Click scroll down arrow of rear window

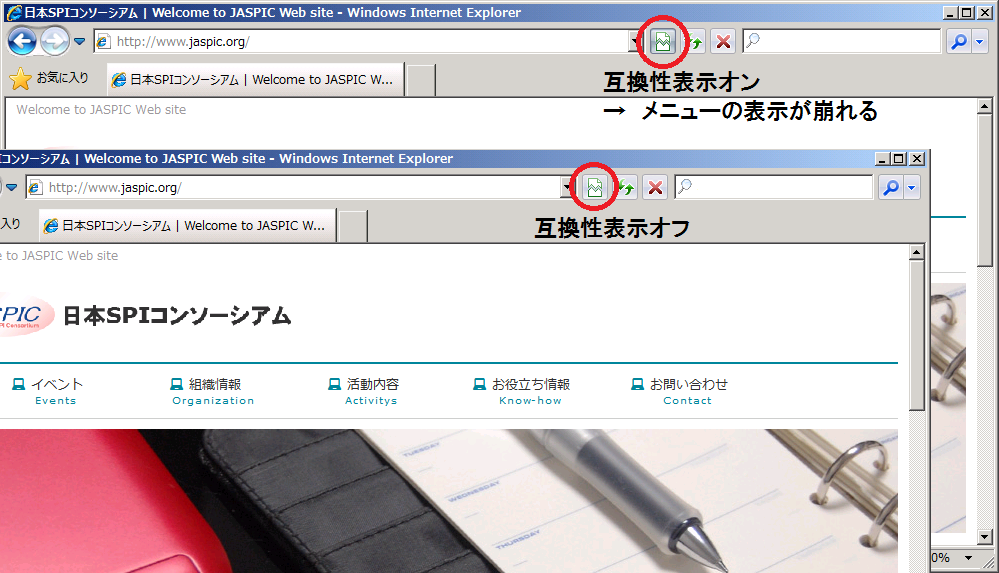(x=984, y=537)
